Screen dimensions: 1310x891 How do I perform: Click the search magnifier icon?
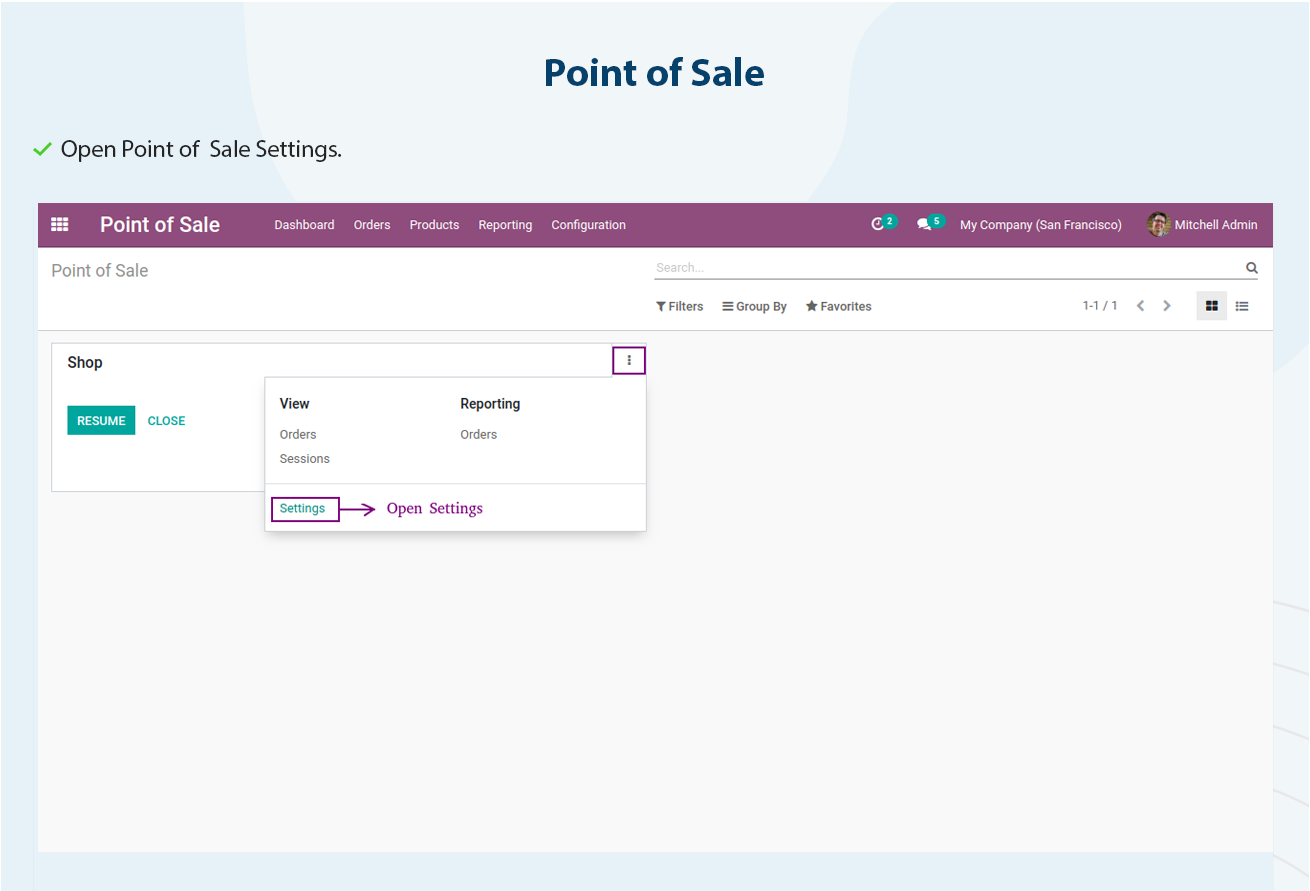pyautogui.click(x=1251, y=268)
